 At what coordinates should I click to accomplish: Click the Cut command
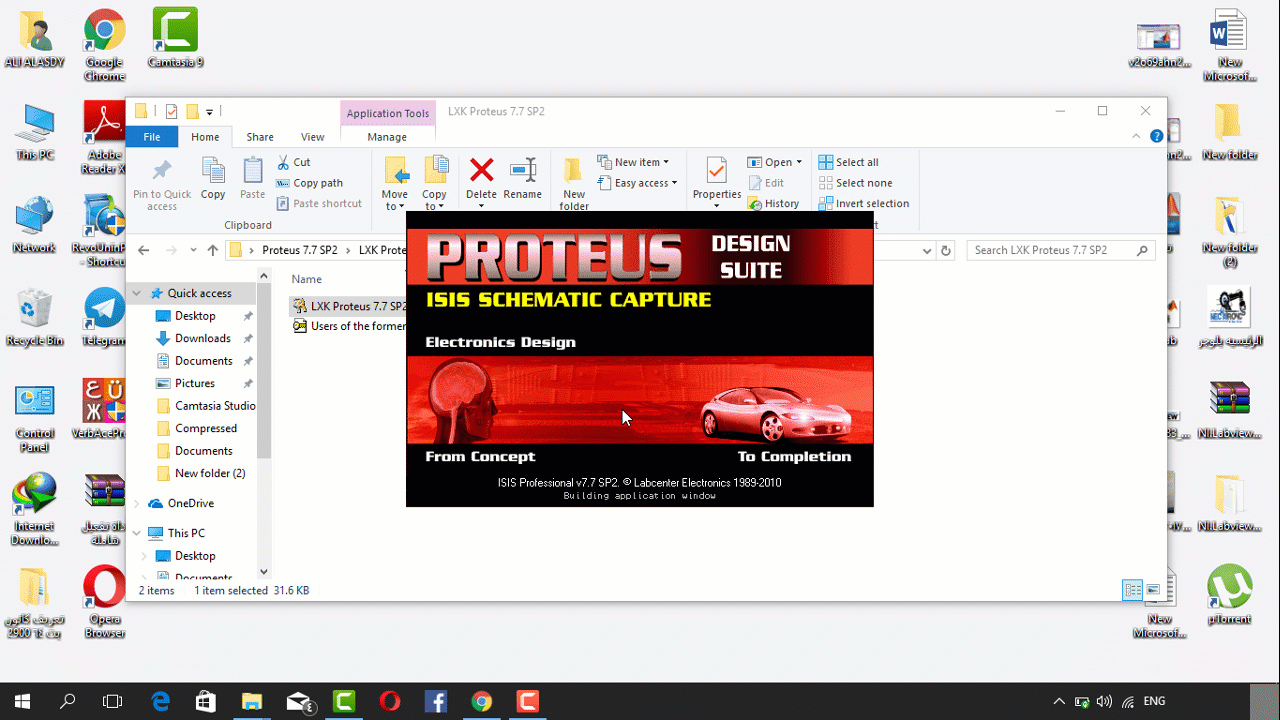click(294, 162)
